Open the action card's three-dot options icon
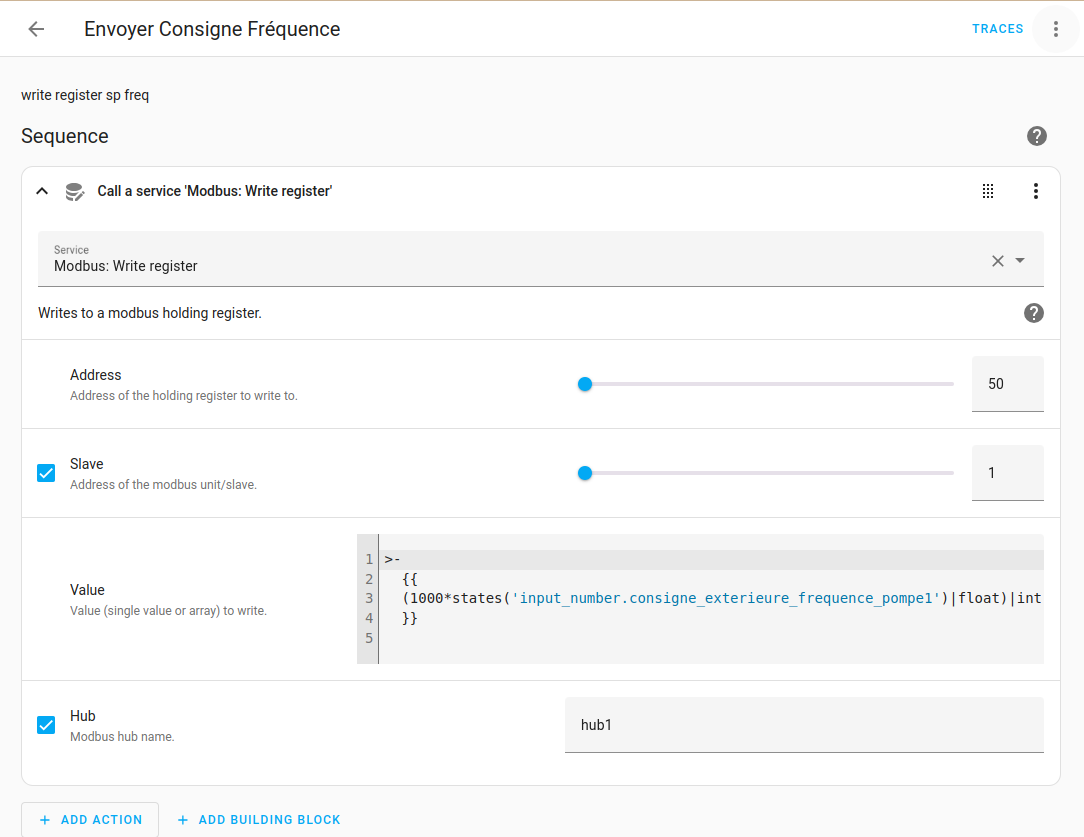Screen dimensions: 1084x837 (1036, 191)
